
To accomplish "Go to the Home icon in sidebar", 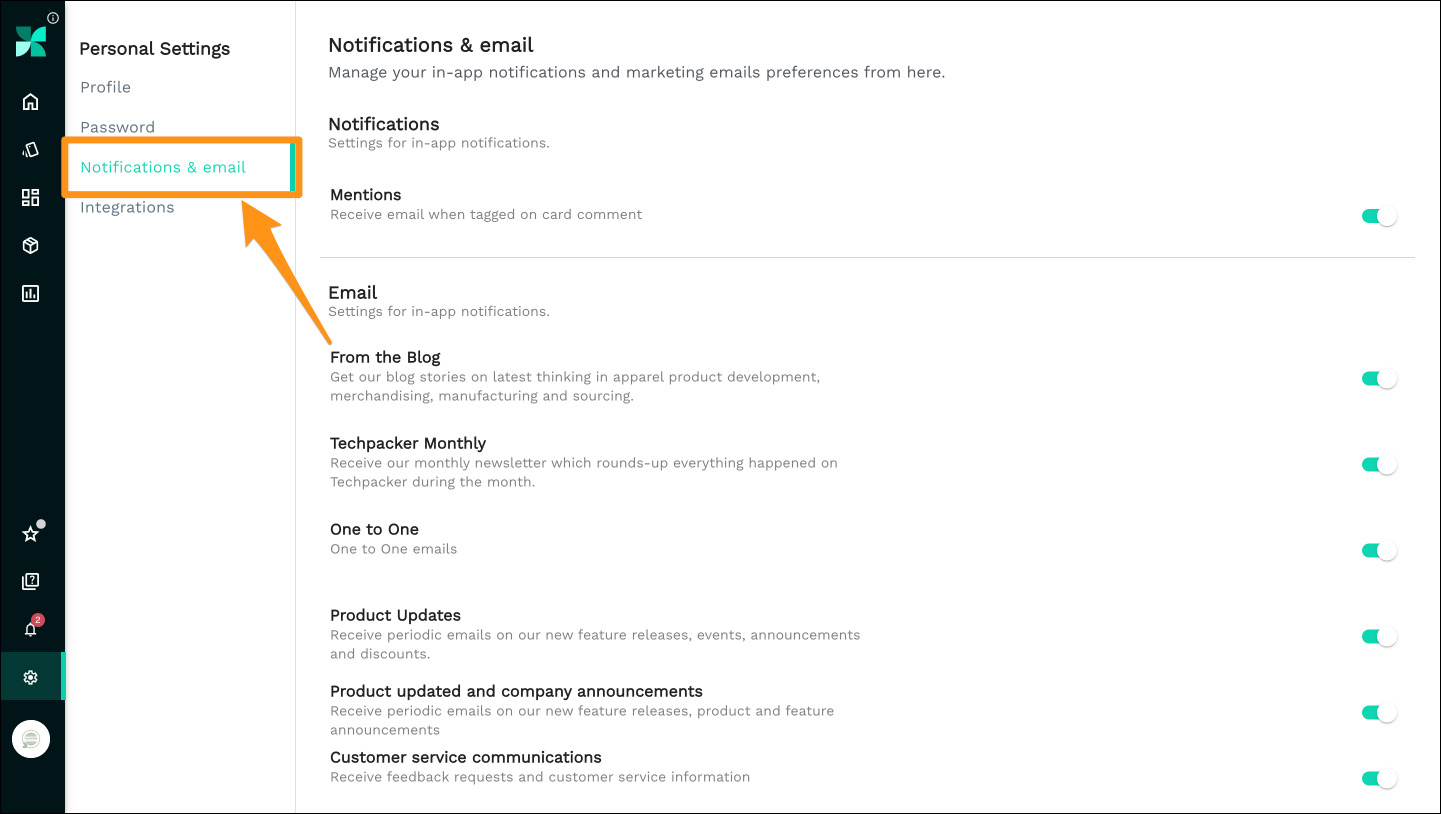I will (x=31, y=102).
